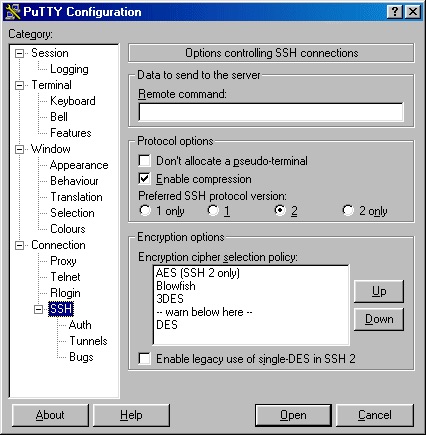
Task: Enable legacy single-DES in SSH 2
Action: tap(247, 359)
